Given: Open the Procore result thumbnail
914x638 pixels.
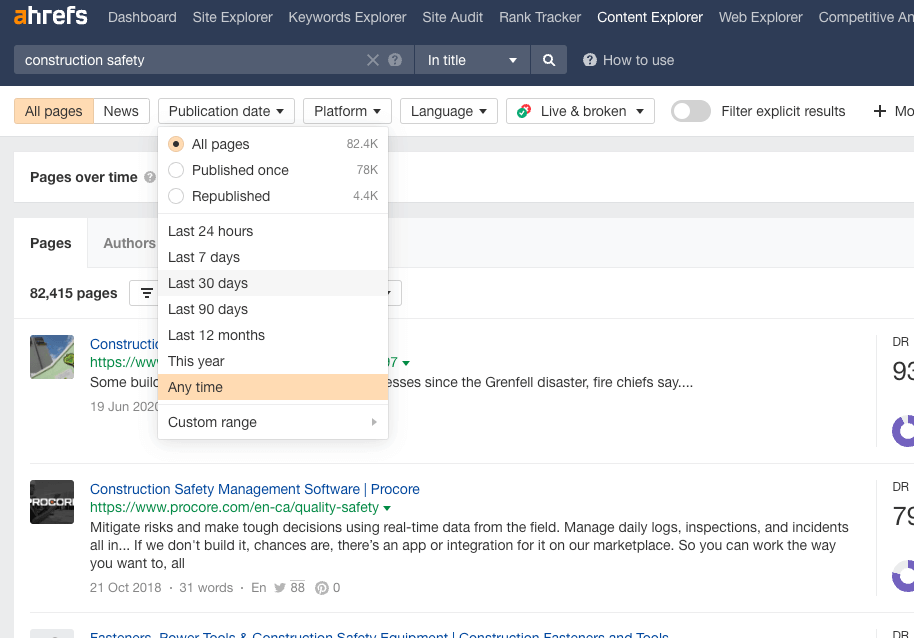Looking at the screenshot, I should (52, 502).
